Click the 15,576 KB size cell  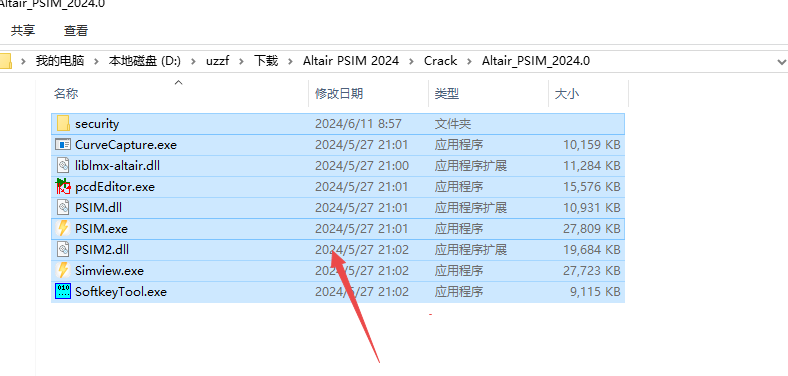coord(592,186)
